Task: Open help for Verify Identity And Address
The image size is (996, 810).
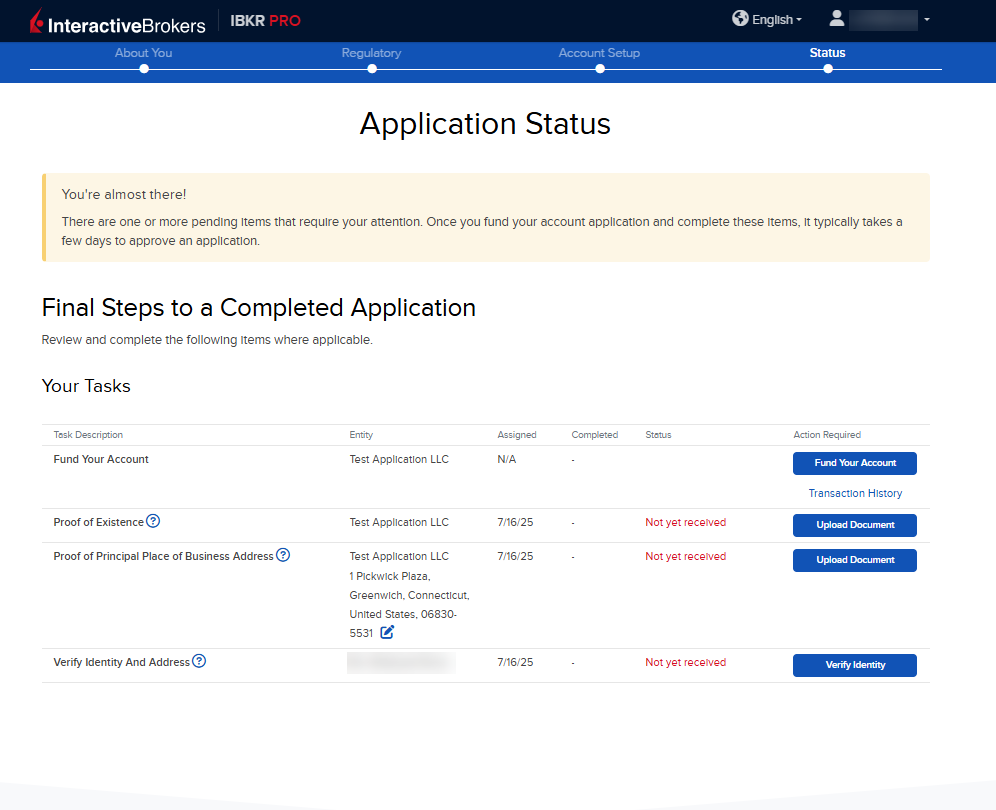Action: 199,661
